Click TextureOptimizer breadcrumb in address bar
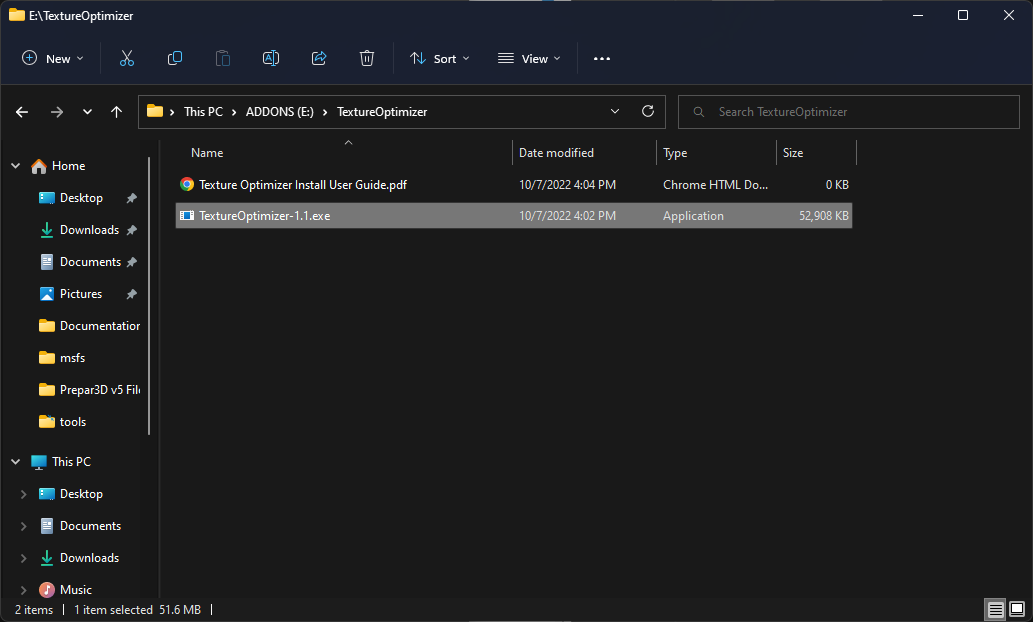Screen dimensions: 1033x622 pos(382,112)
